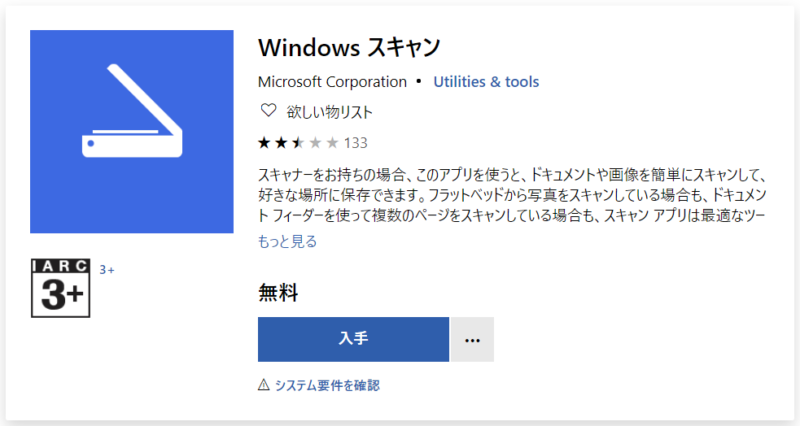Click the IARC 3+ rating badge

click(x=60, y=288)
